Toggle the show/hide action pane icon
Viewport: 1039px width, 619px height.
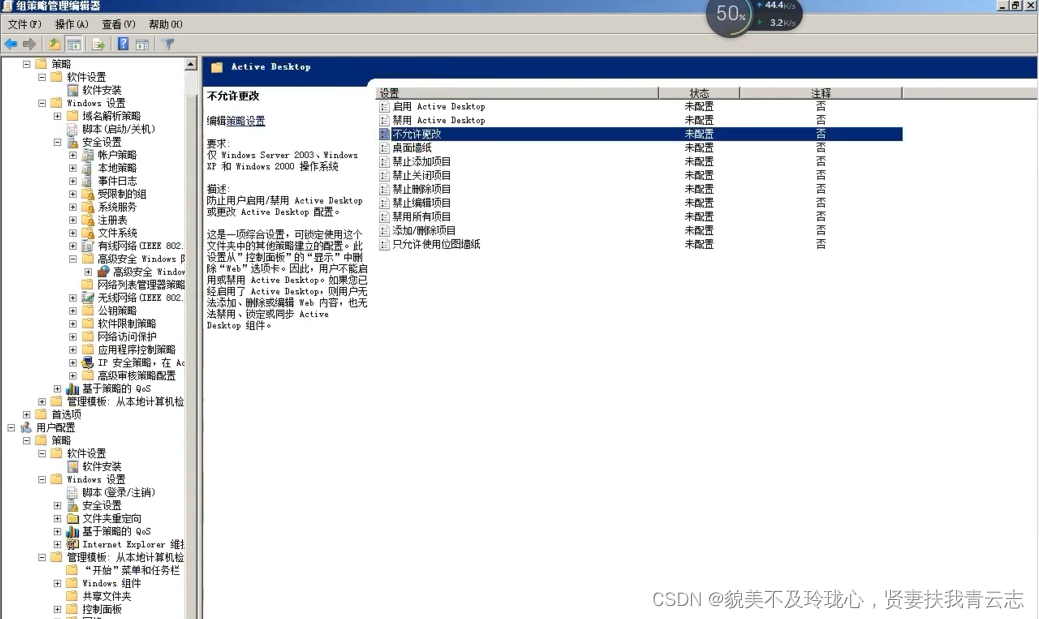pos(142,44)
